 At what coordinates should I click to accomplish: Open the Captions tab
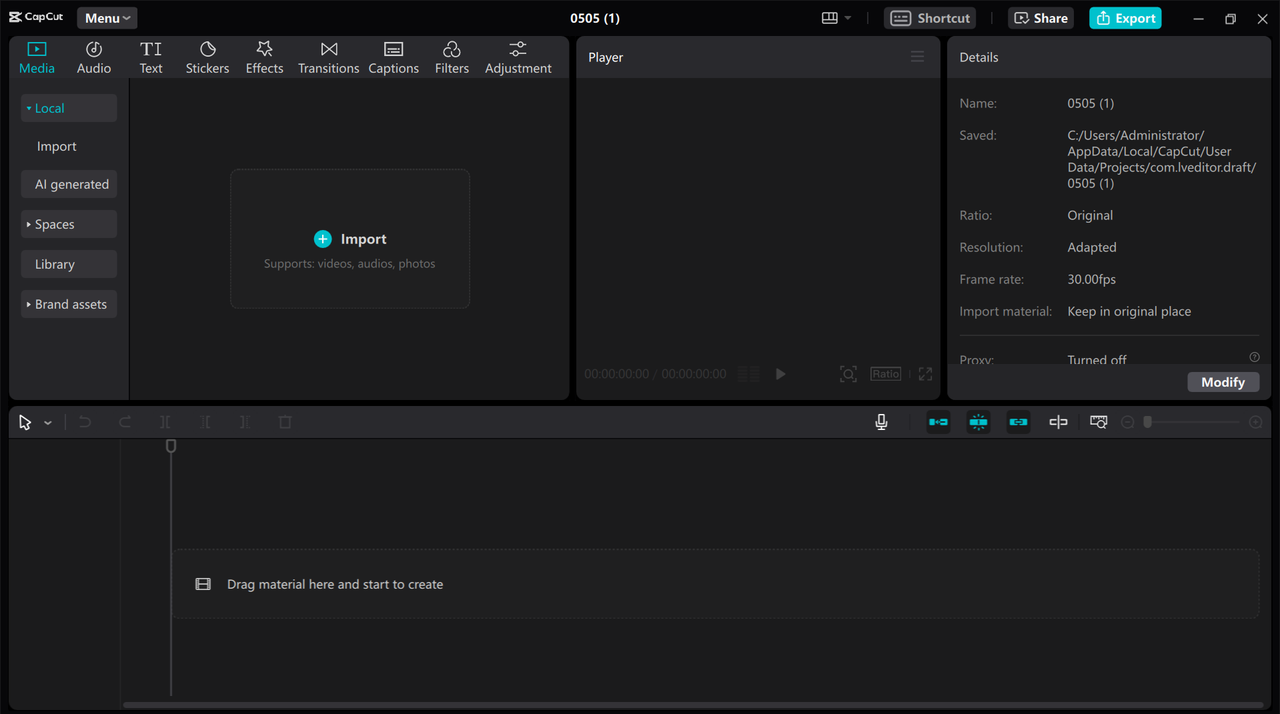393,58
